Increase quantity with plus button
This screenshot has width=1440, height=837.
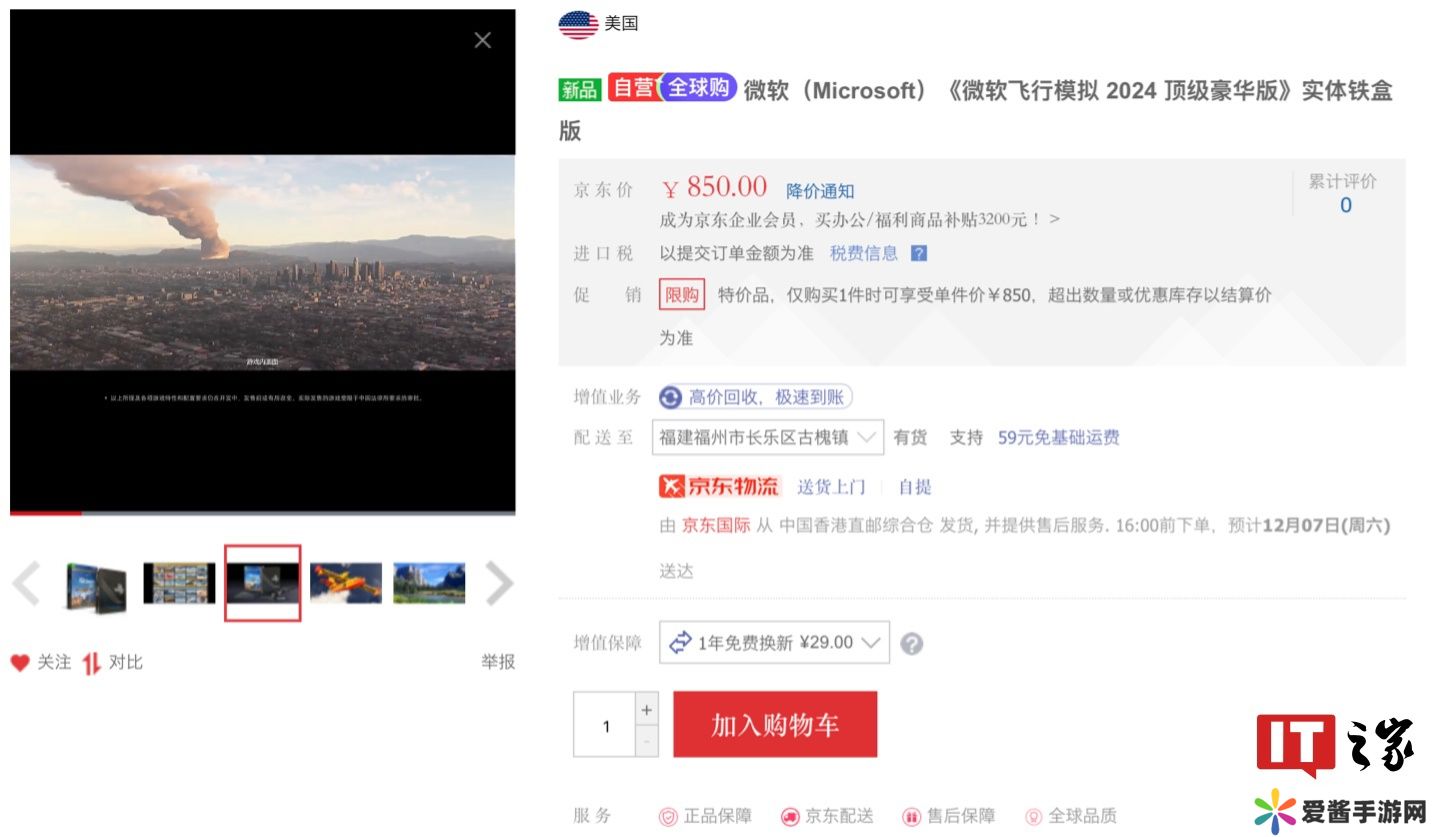647,709
